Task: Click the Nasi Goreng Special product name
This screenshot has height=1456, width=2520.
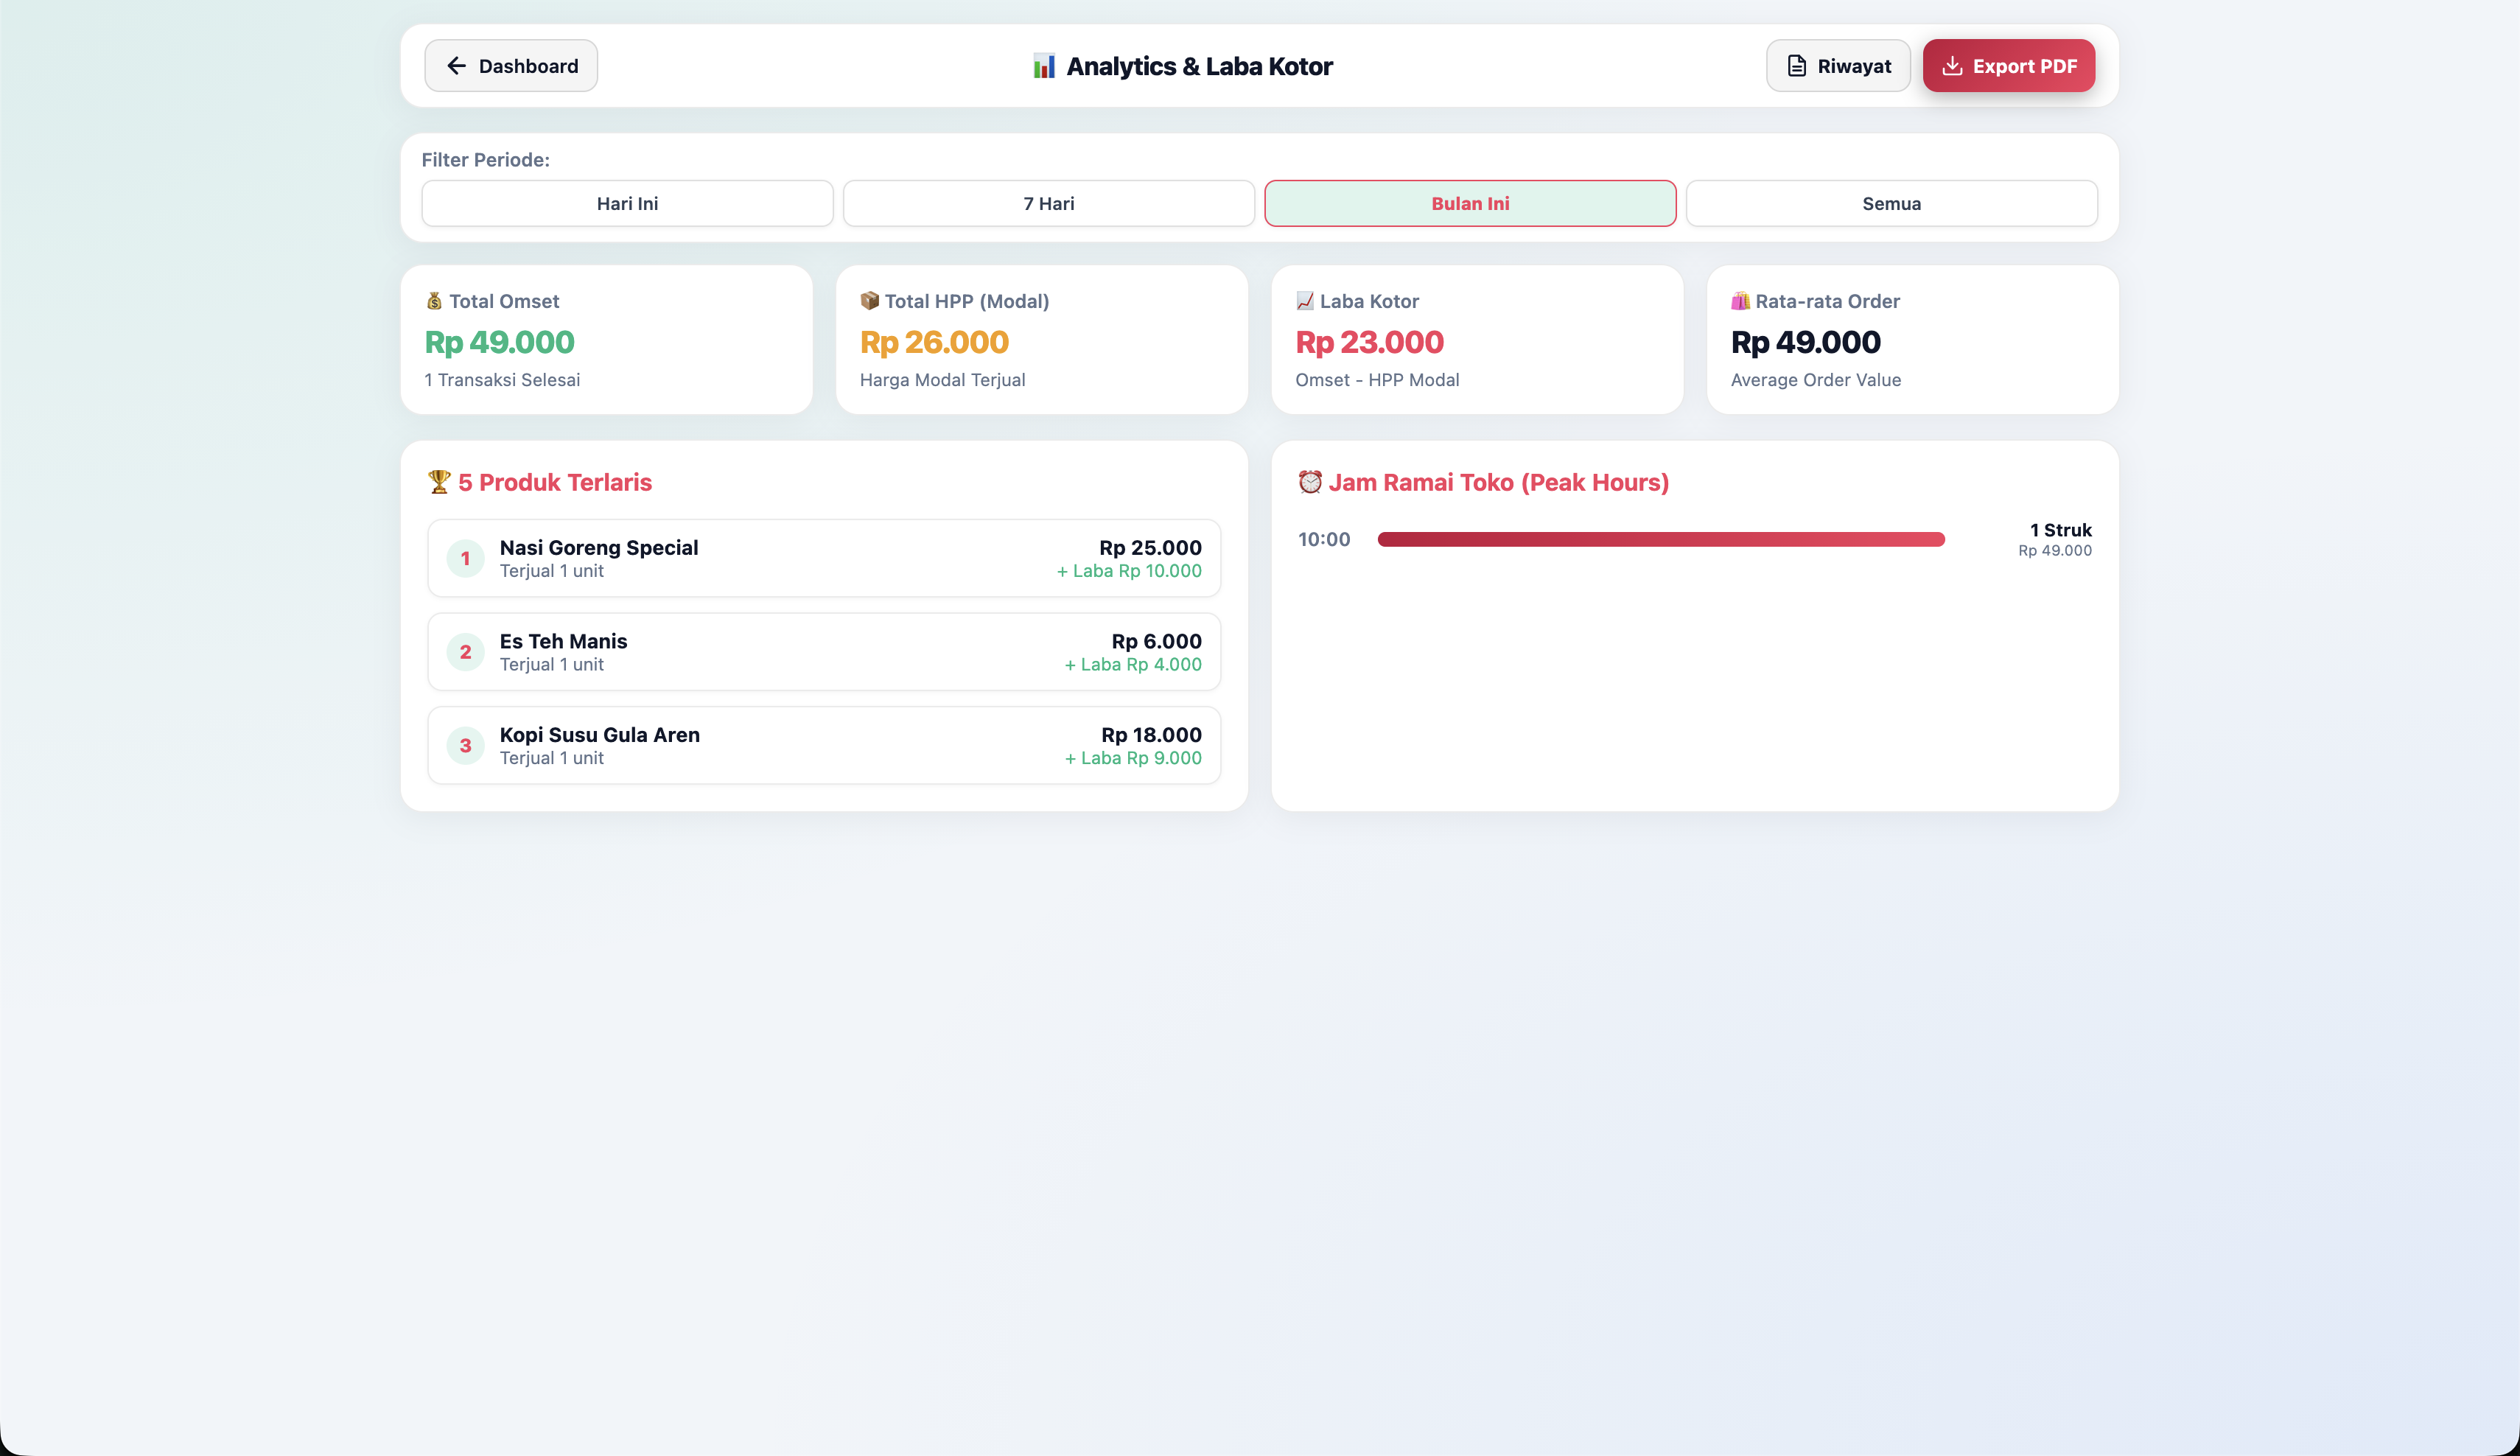Action: click(x=599, y=548)
